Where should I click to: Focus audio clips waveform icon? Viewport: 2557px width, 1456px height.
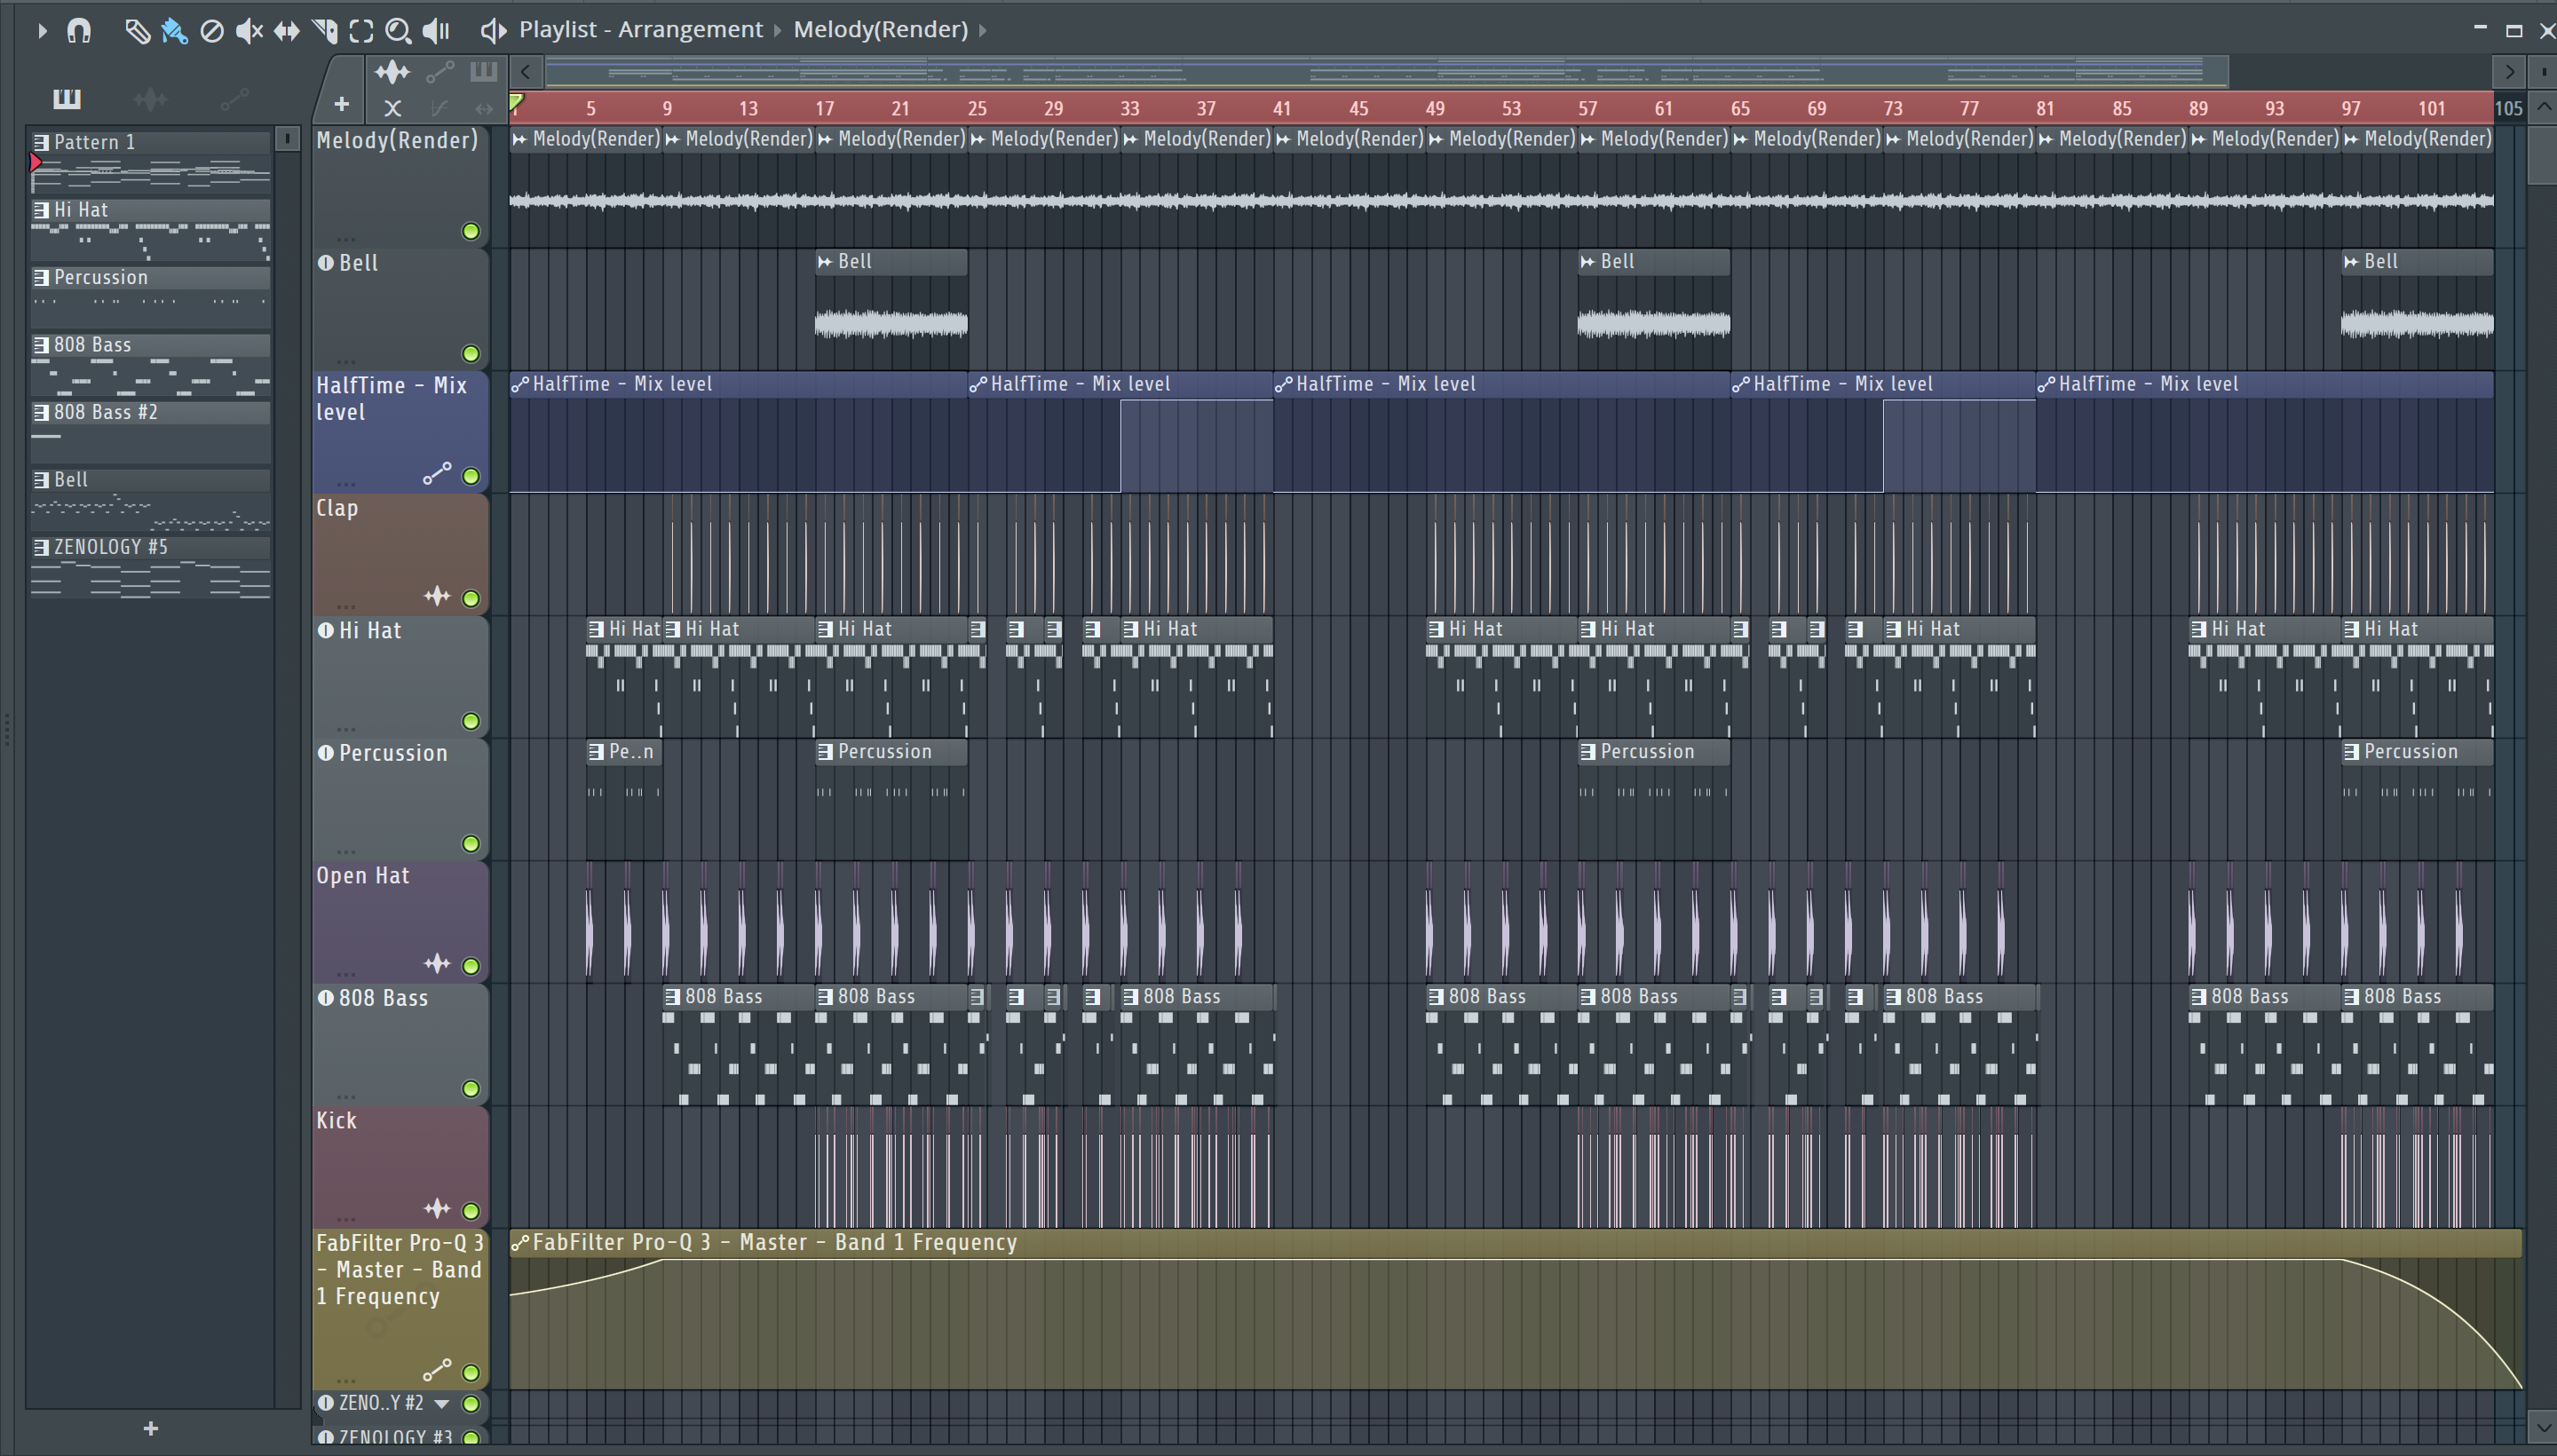coord(392,72)
